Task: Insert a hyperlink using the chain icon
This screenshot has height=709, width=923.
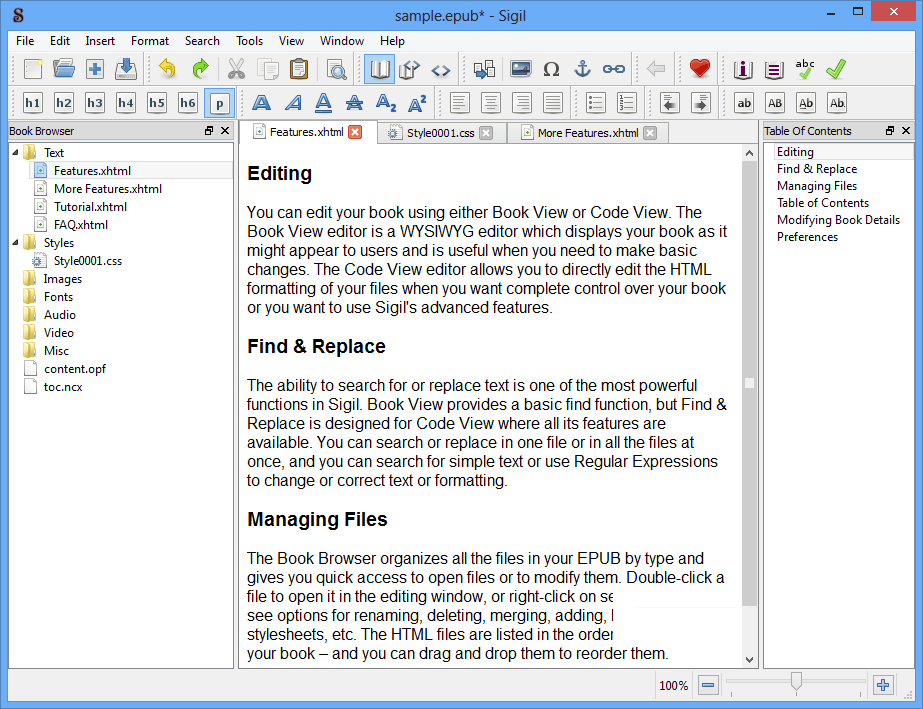Action: [613, 69]
